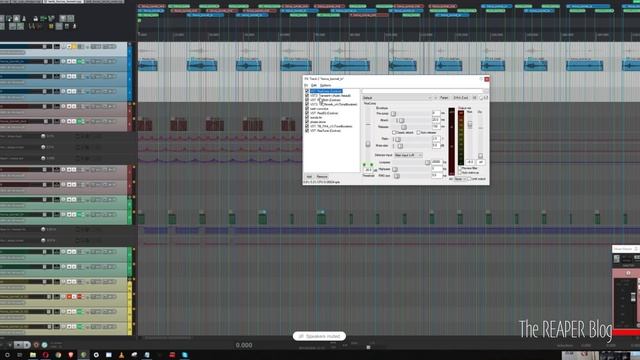Select VST: ReaComp (Cockos) in FX chain list
The width and height of the screenshot is (640, 360).
pyautogui.click(x=326, y=91)
